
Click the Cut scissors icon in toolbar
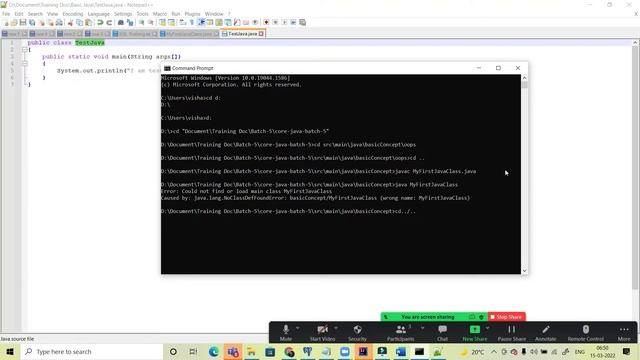(x=70, y=22)
